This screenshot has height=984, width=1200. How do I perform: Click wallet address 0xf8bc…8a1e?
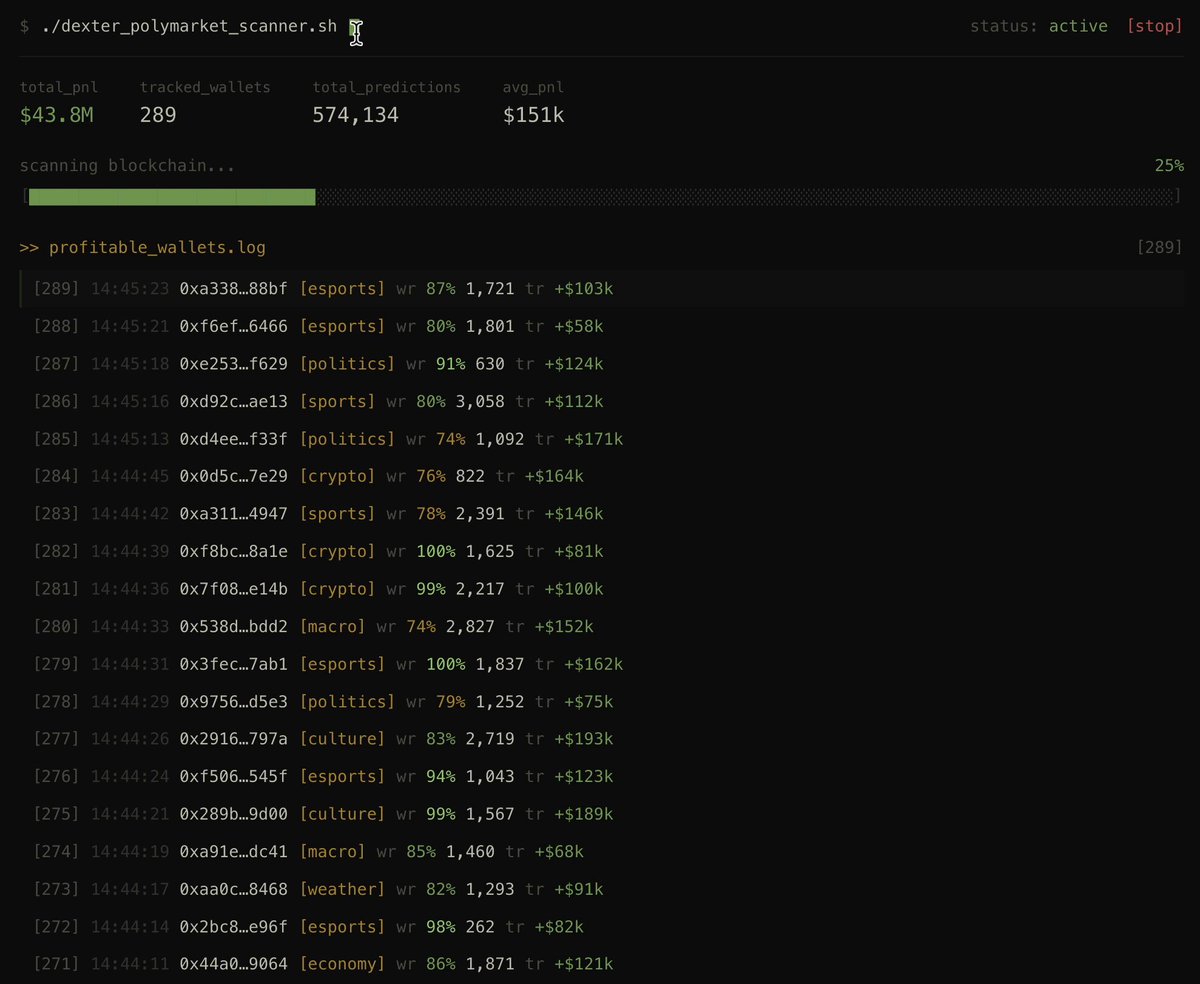pyautogui.click(x=233, y=551)
